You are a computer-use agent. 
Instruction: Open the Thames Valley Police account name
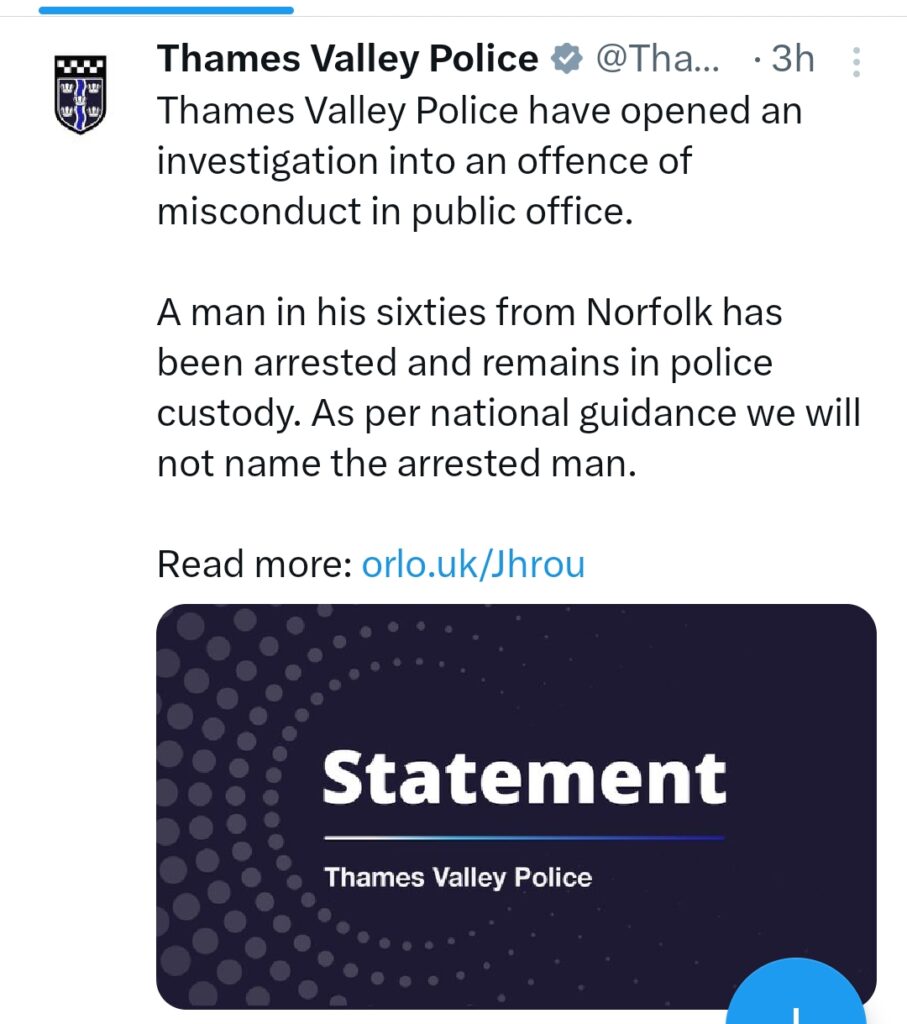348,60
